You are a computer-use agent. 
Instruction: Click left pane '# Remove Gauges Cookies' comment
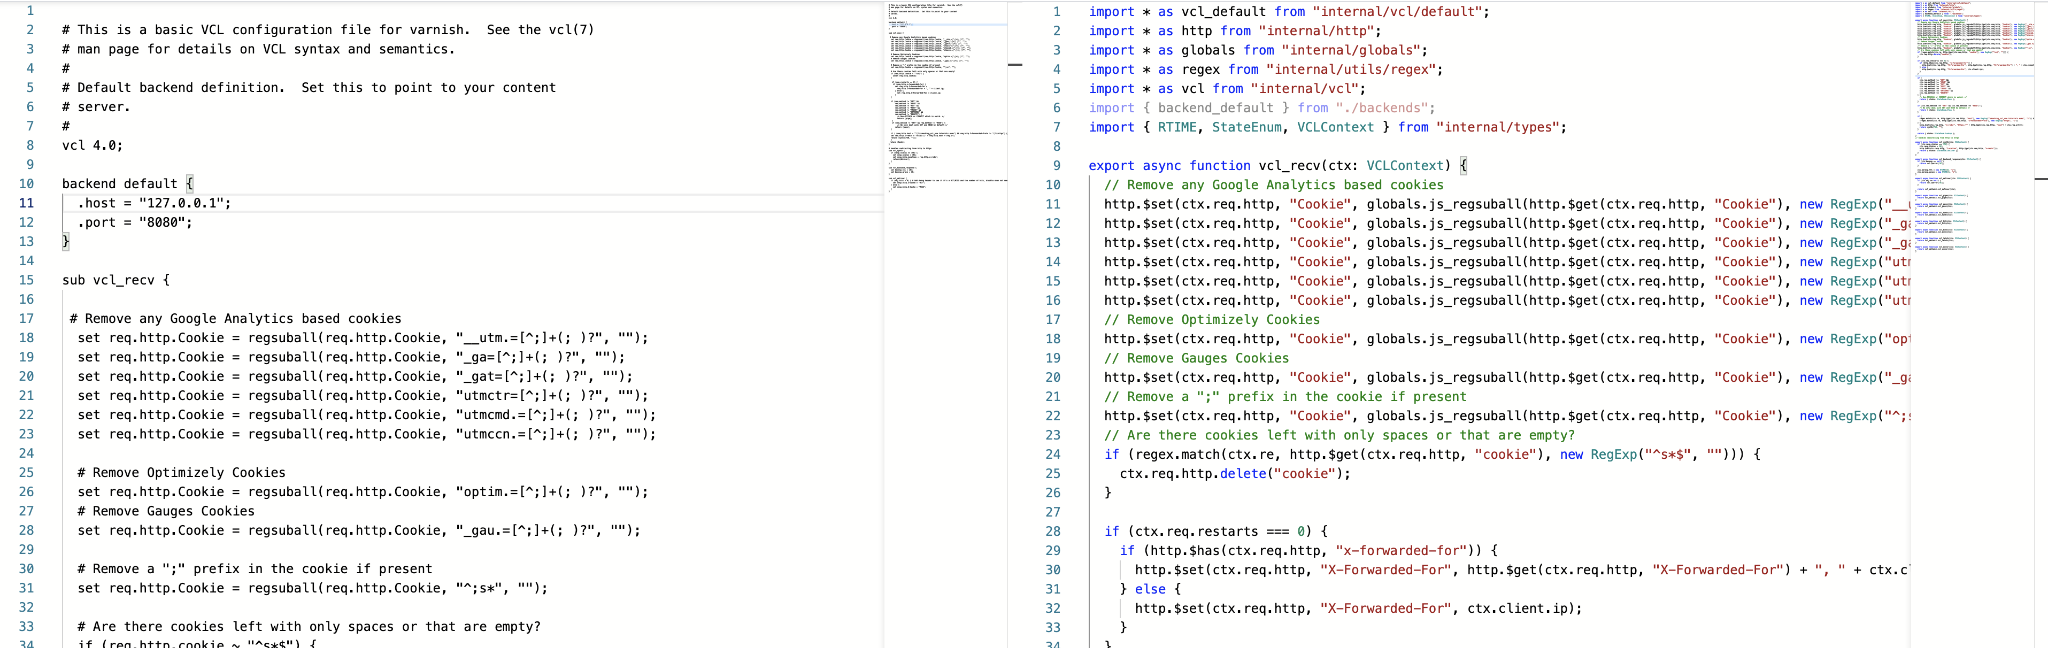click(166, 511)
